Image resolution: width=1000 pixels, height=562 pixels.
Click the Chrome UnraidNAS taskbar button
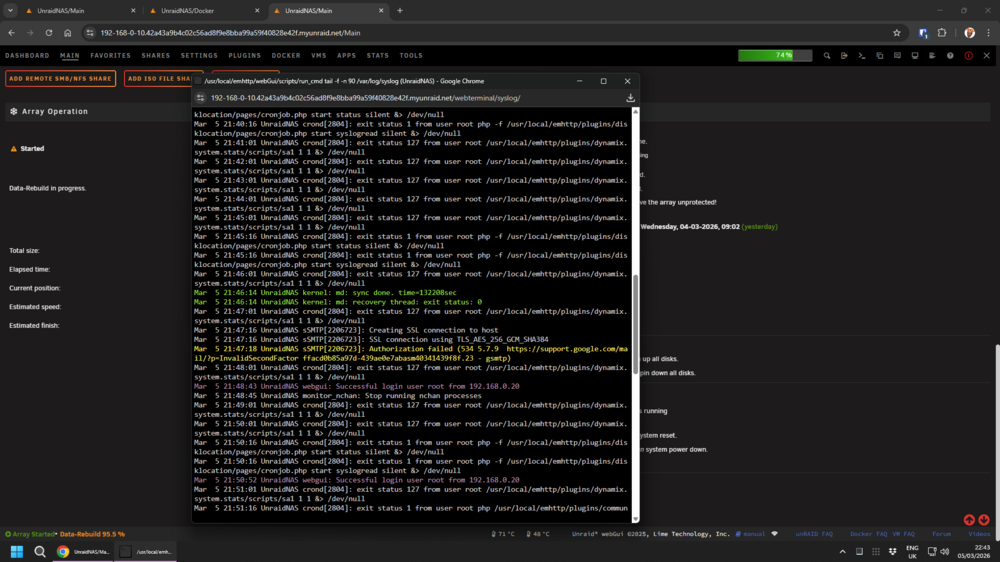pos(85,552)
